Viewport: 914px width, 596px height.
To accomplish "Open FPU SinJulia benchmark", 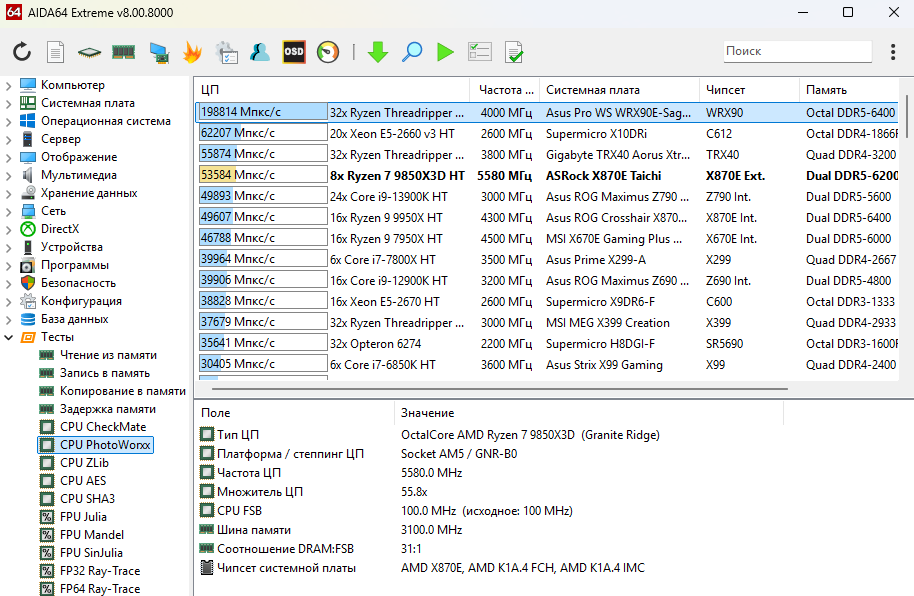I will click(92, 553).
